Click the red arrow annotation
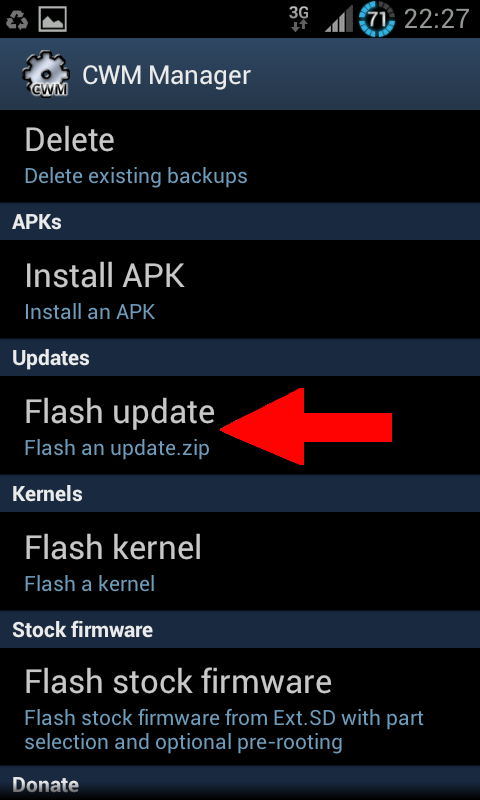 306,427
